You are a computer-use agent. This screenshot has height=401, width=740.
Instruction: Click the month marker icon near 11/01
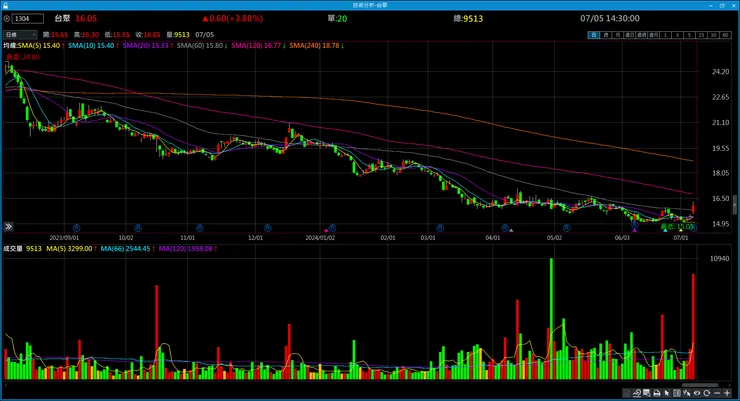(200, 228)
